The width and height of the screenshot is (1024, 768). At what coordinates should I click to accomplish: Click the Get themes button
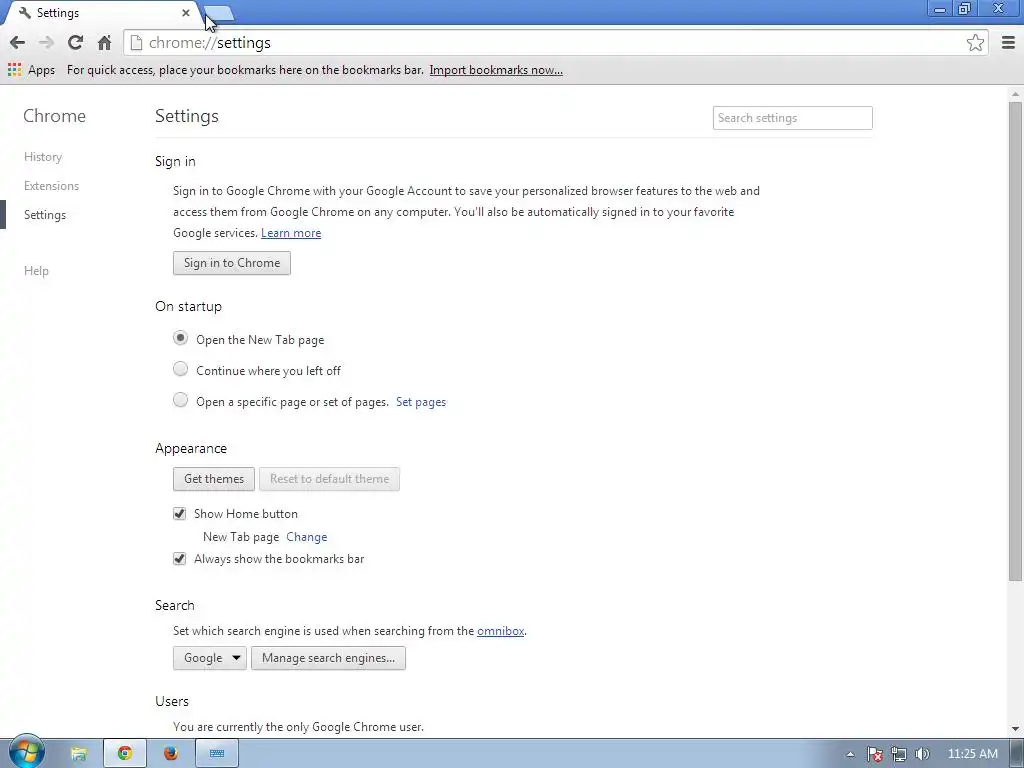pos(214,479)
